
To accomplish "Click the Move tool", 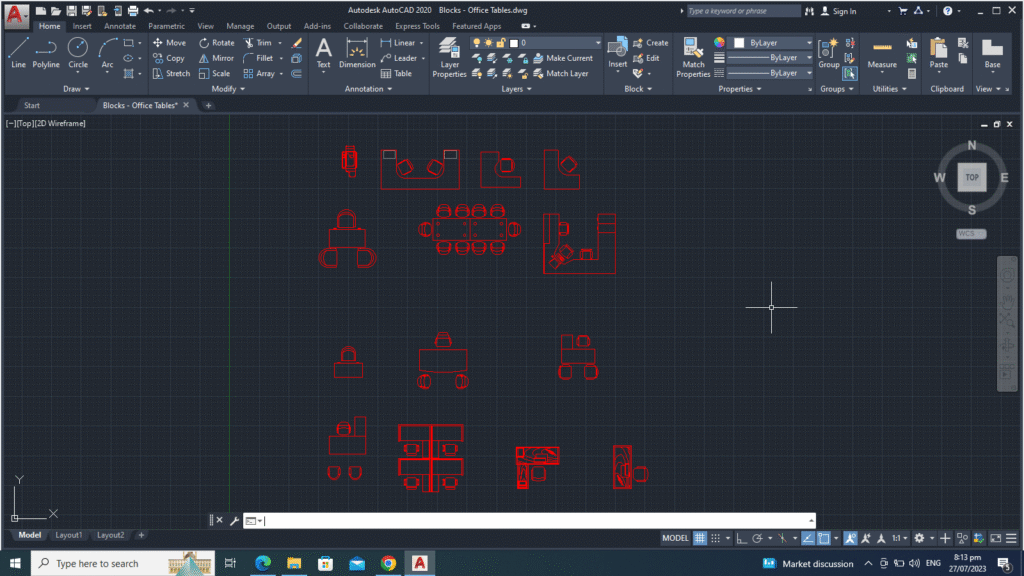I will pos(169,42).
